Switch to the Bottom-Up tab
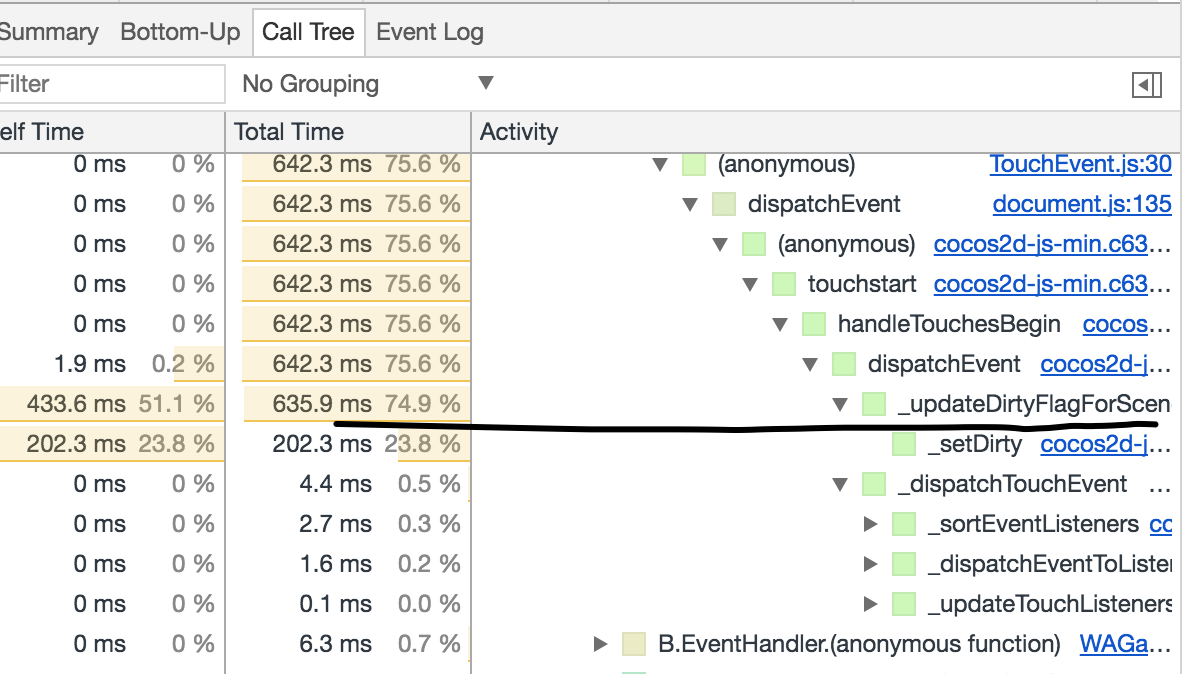Screen dimensions: 1182x674 [x=180, y=32]
